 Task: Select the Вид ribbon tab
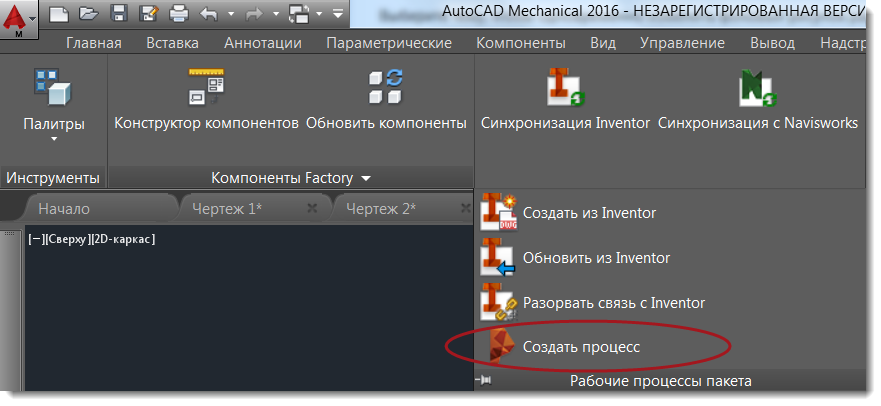point(603,43)
